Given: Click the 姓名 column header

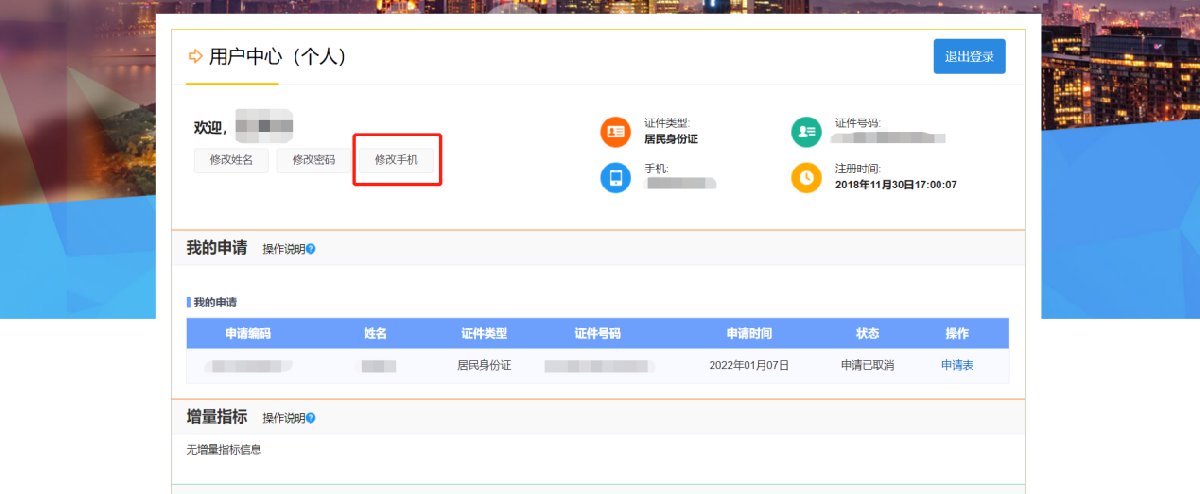Looking at the screenshot, I should tap(375, 334).
